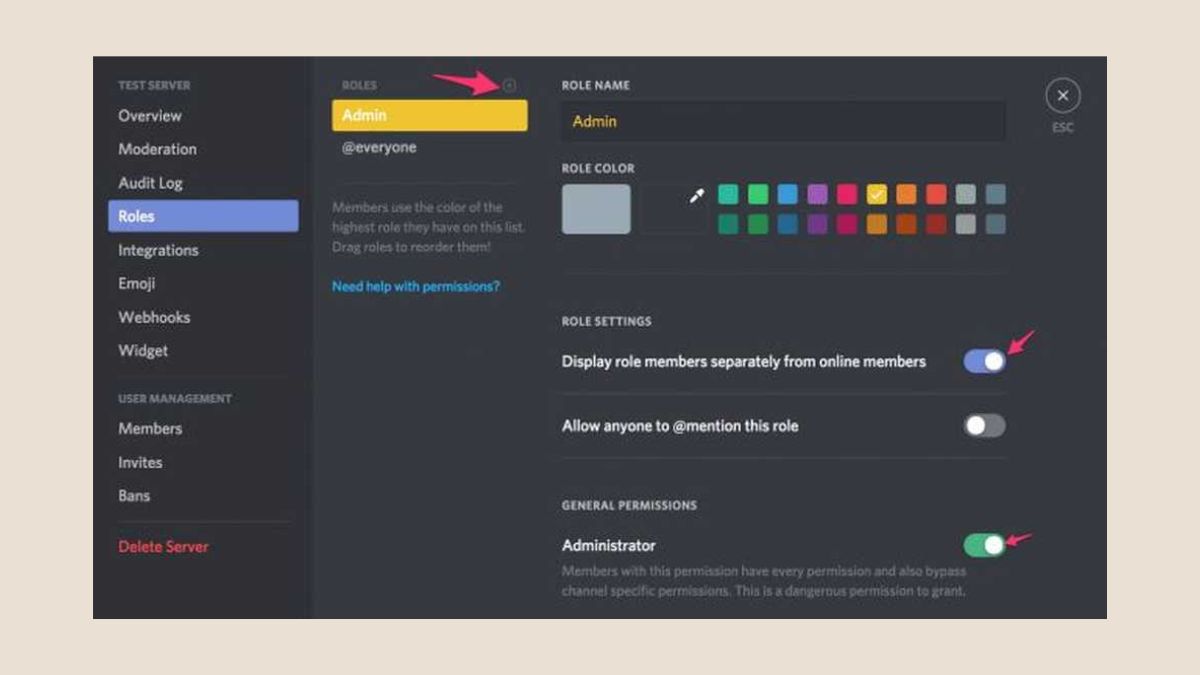Pick the yellow role color swatch
This screenshot has height=675, width=1200.
pyautogui.click(x=877, y=195)
